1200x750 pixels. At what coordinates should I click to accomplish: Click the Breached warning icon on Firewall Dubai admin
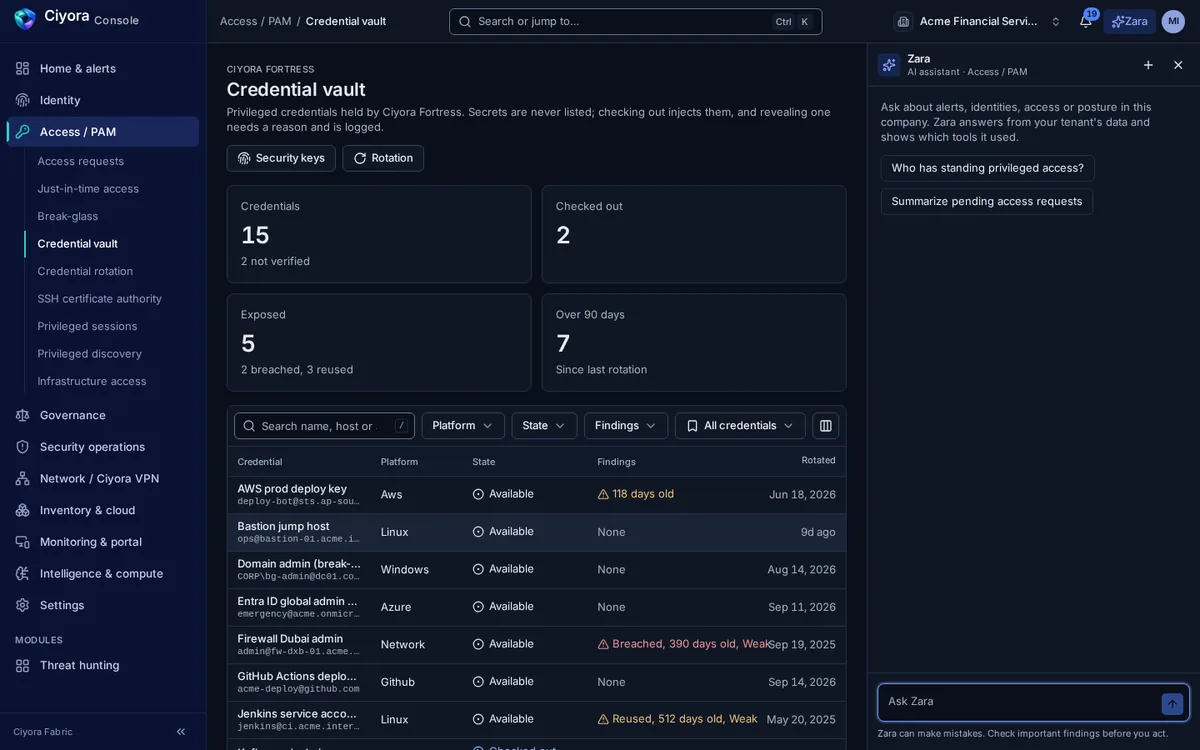(x=603, y=644)
